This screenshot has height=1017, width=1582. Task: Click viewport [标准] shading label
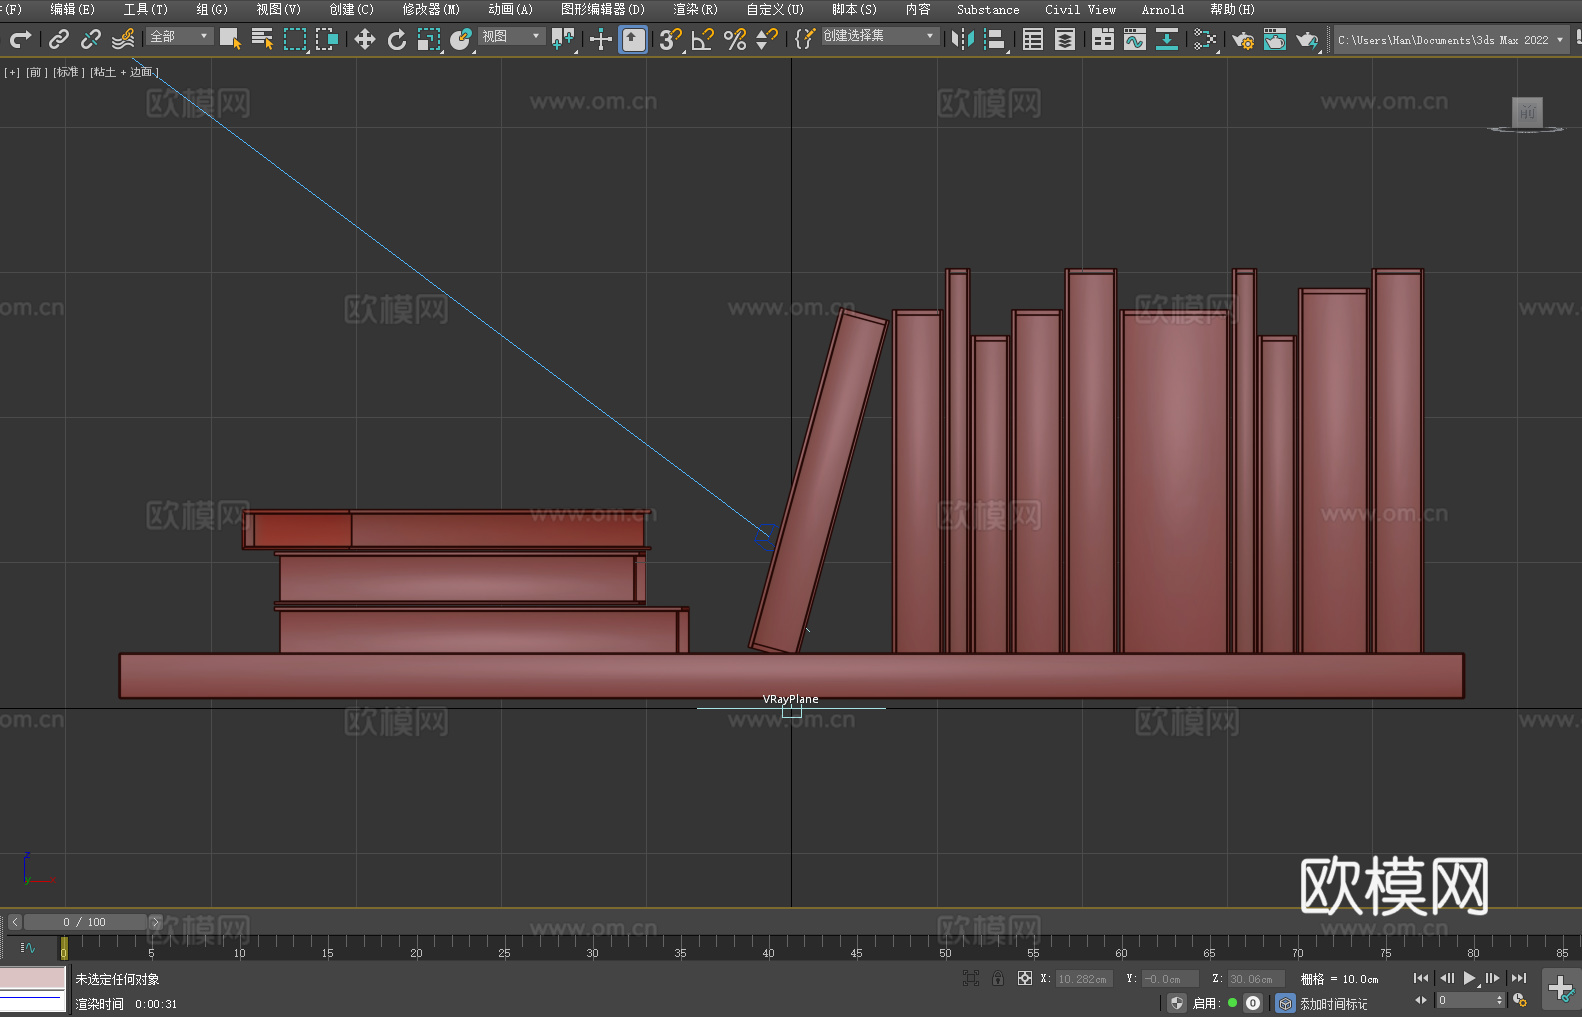point(68,72)
